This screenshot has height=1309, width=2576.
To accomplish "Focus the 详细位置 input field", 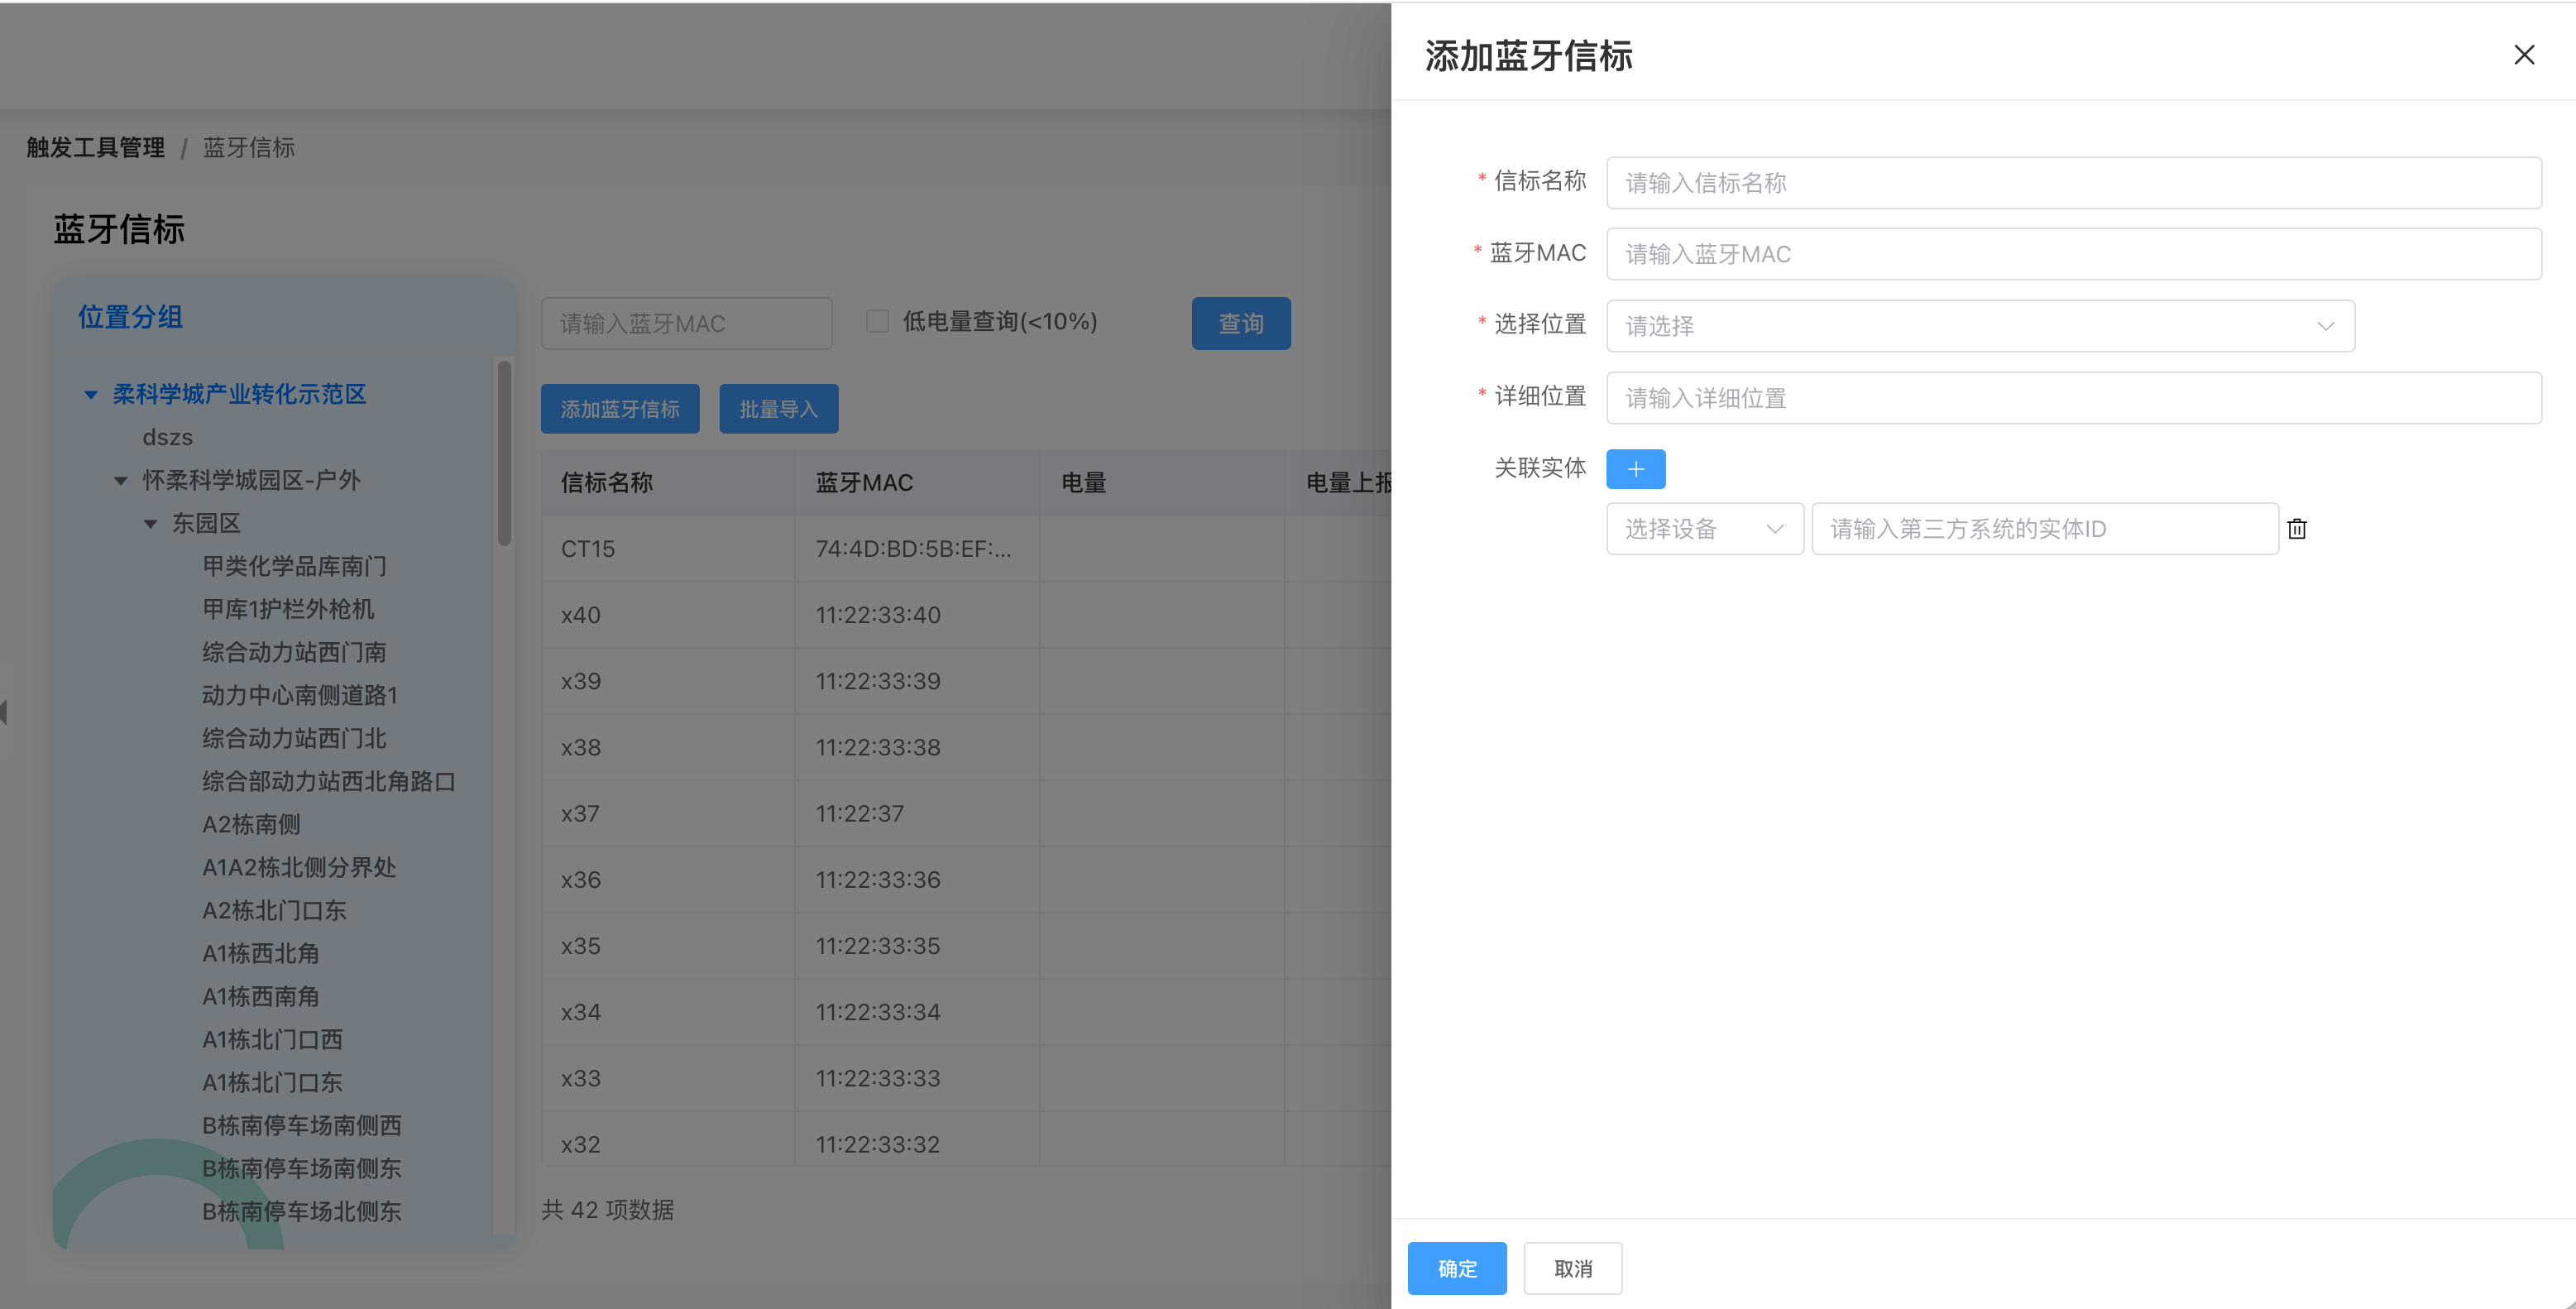I will point(2073,398).
